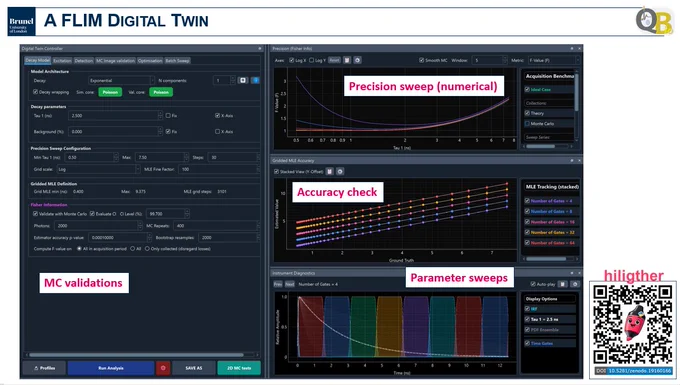Click CI Level percentage stepper
The image size is (680, 385).
point(186,214)
